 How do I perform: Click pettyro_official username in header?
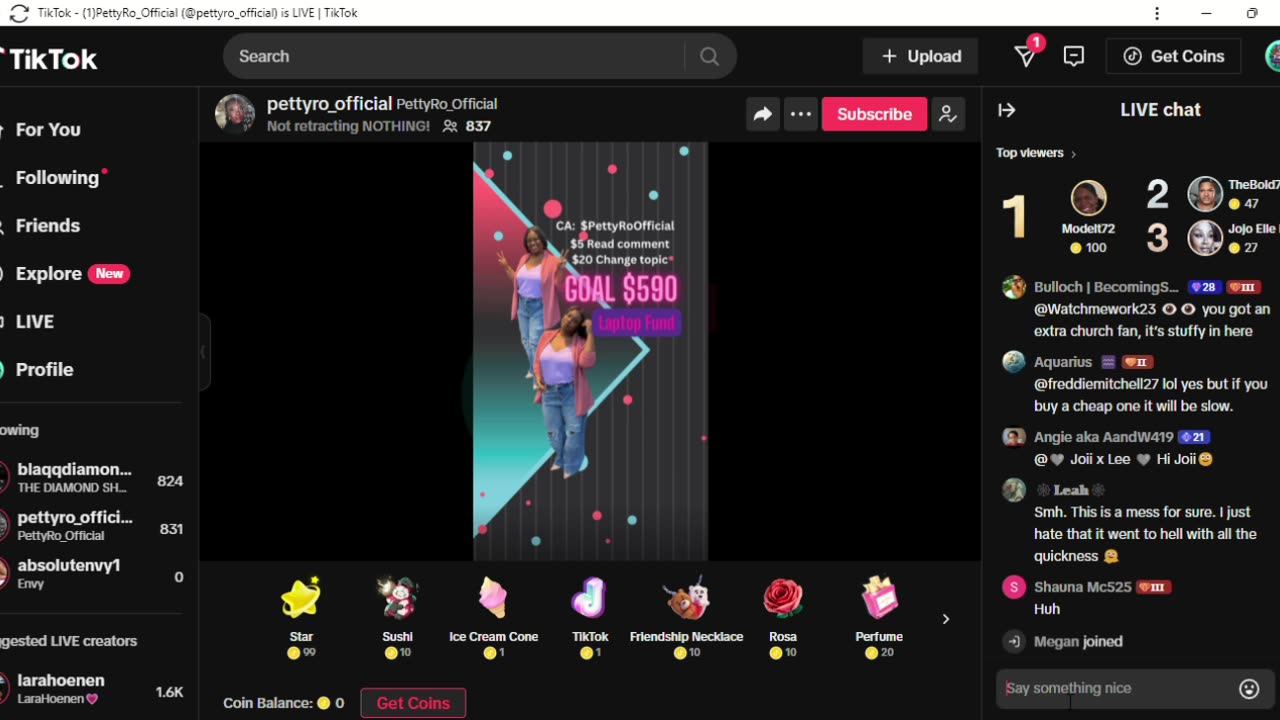329,104
